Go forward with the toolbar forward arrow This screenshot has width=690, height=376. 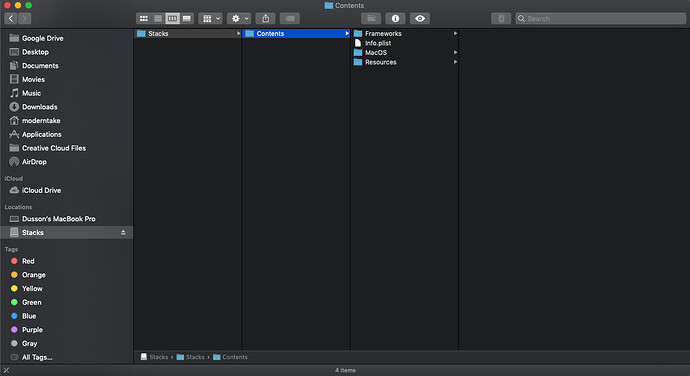(x=25, y=18)
